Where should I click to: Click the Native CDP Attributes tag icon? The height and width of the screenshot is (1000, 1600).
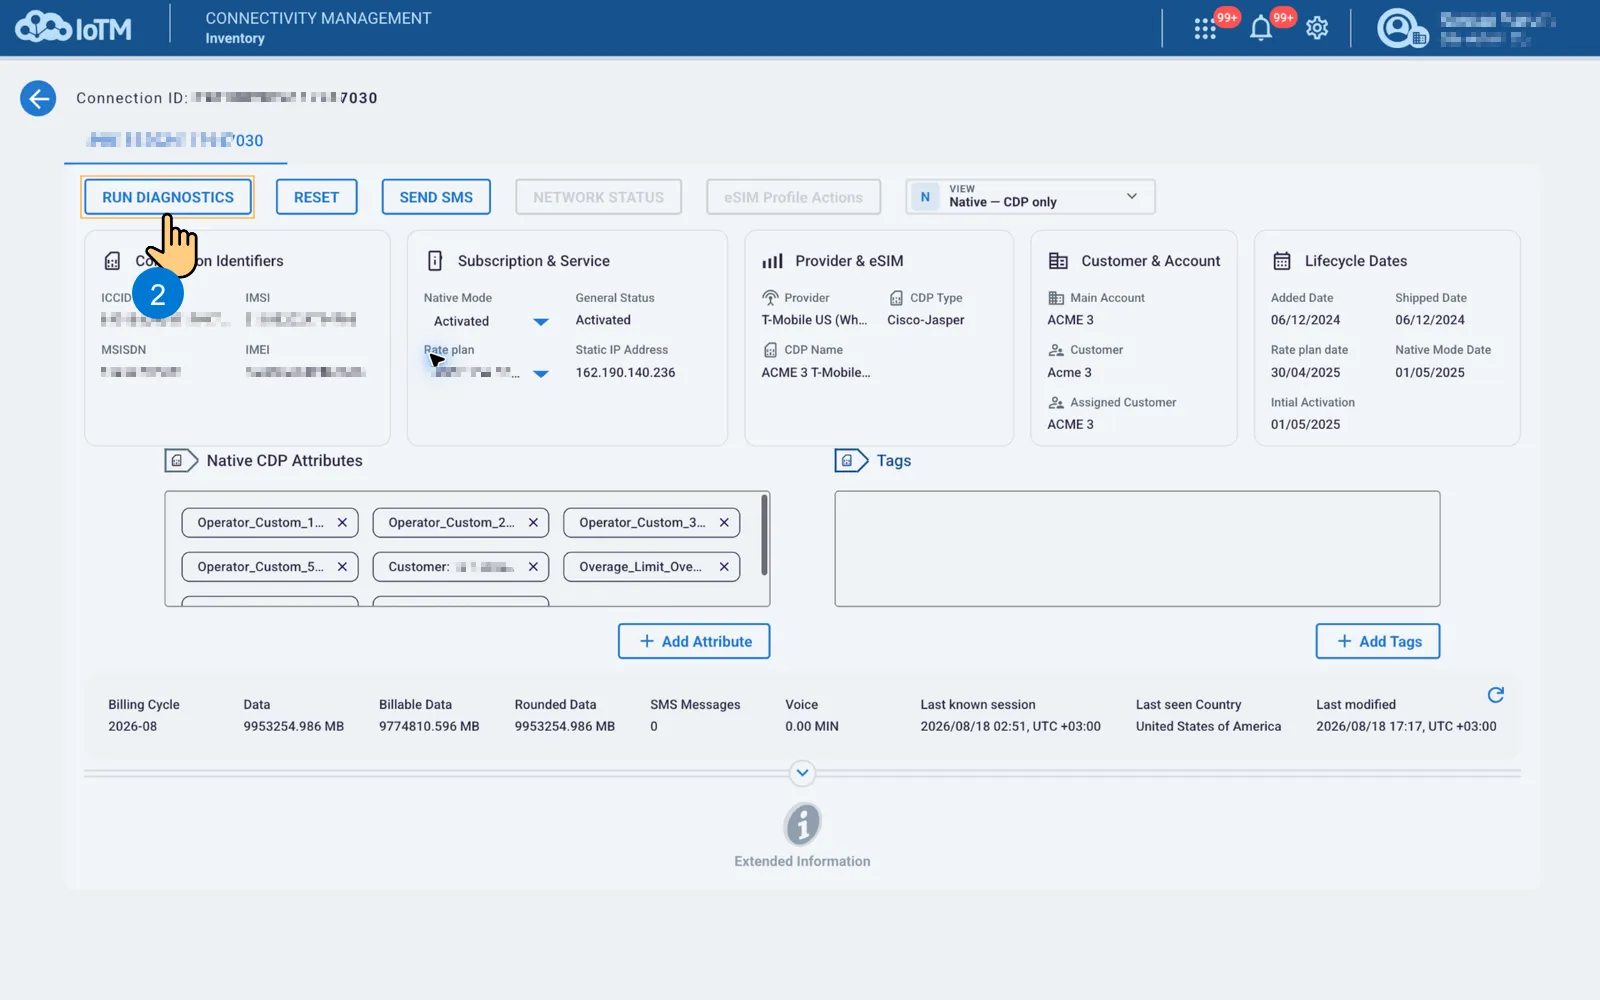click(181, 461)
